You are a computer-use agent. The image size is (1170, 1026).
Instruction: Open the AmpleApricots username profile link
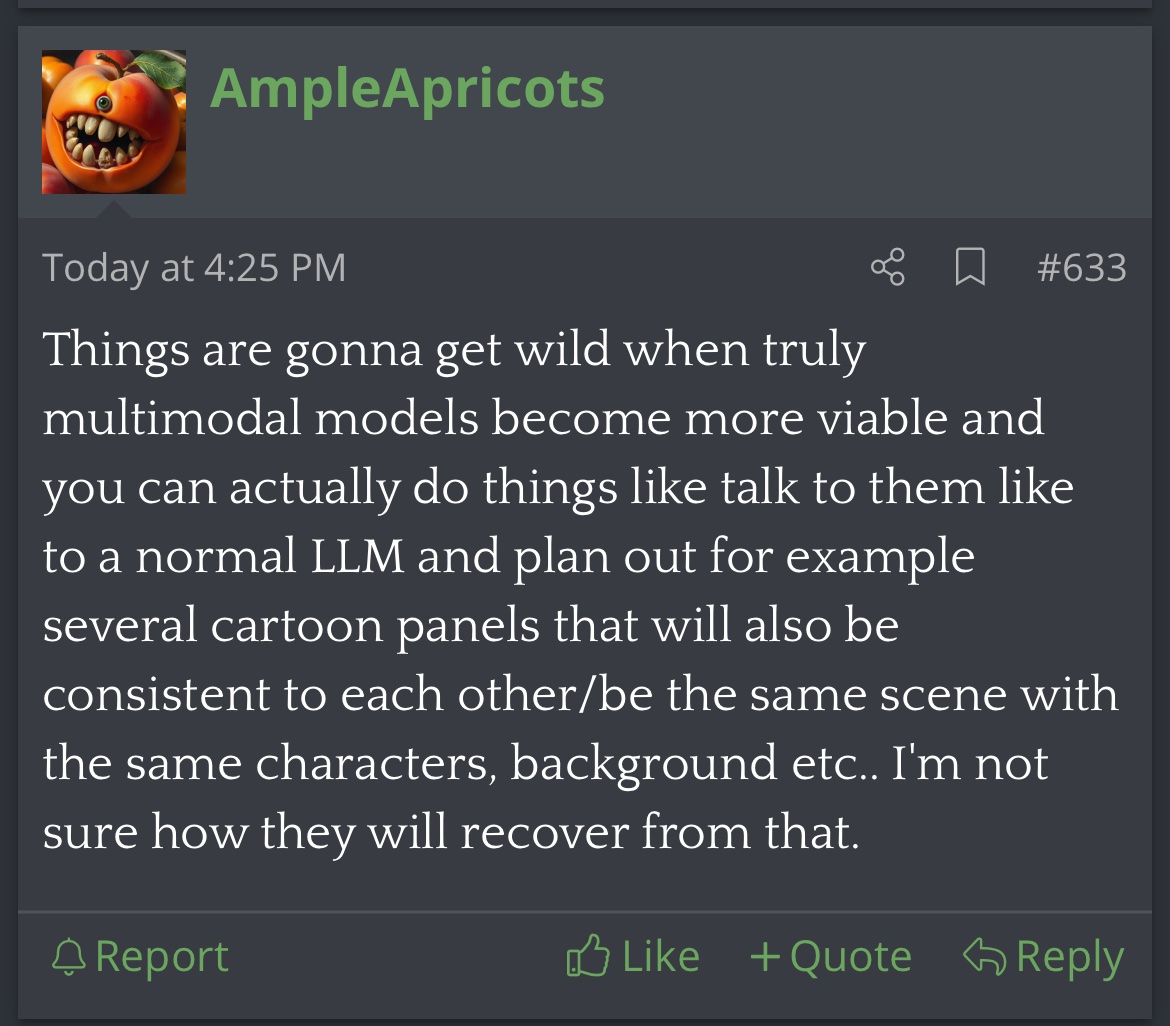pos(407,89)
